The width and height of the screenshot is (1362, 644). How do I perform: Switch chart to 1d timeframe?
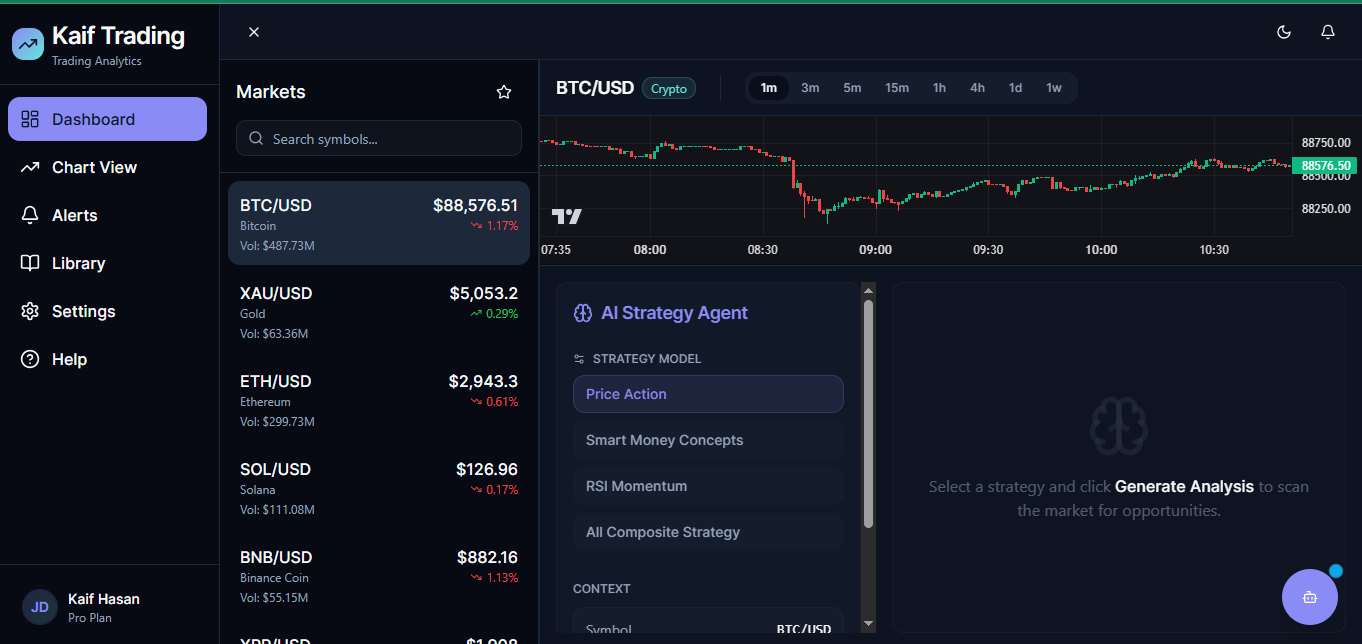[x=1015, y=88]
